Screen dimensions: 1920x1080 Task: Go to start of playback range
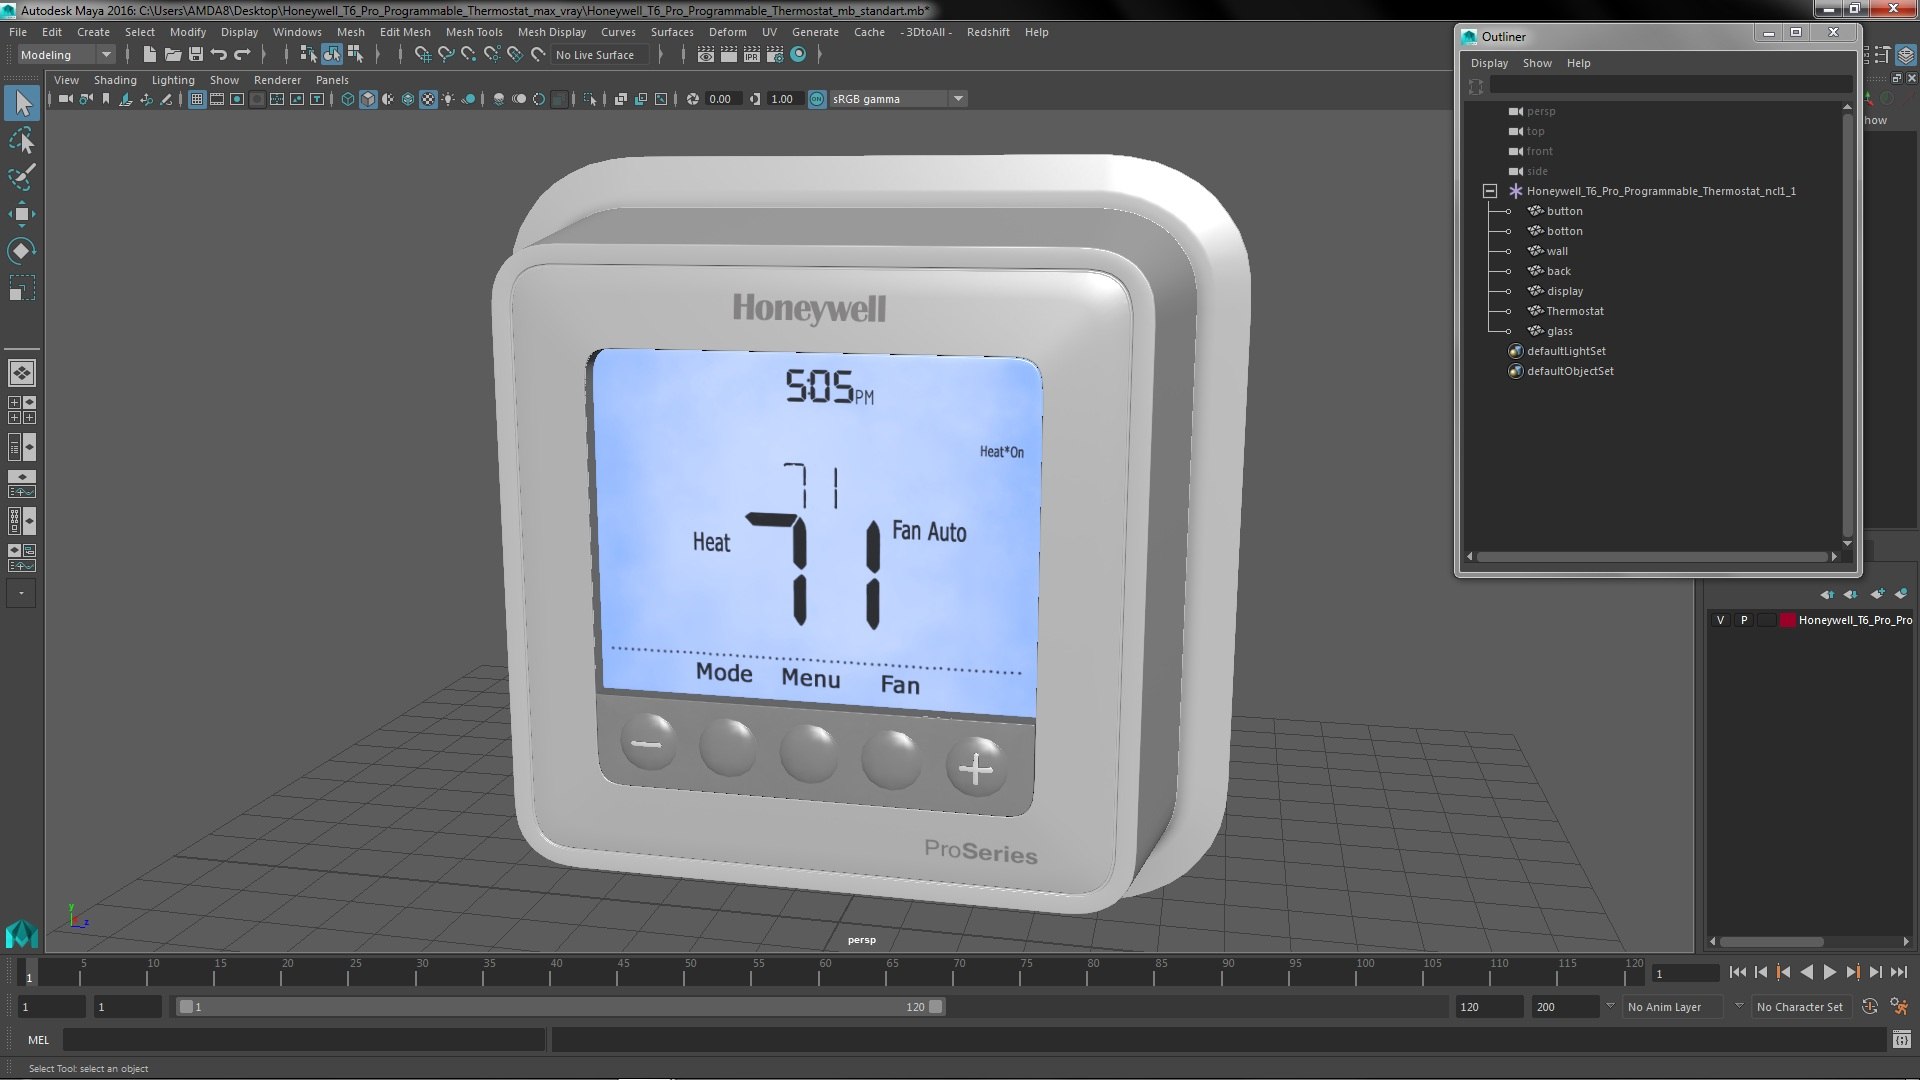[x=1737, y=972]
